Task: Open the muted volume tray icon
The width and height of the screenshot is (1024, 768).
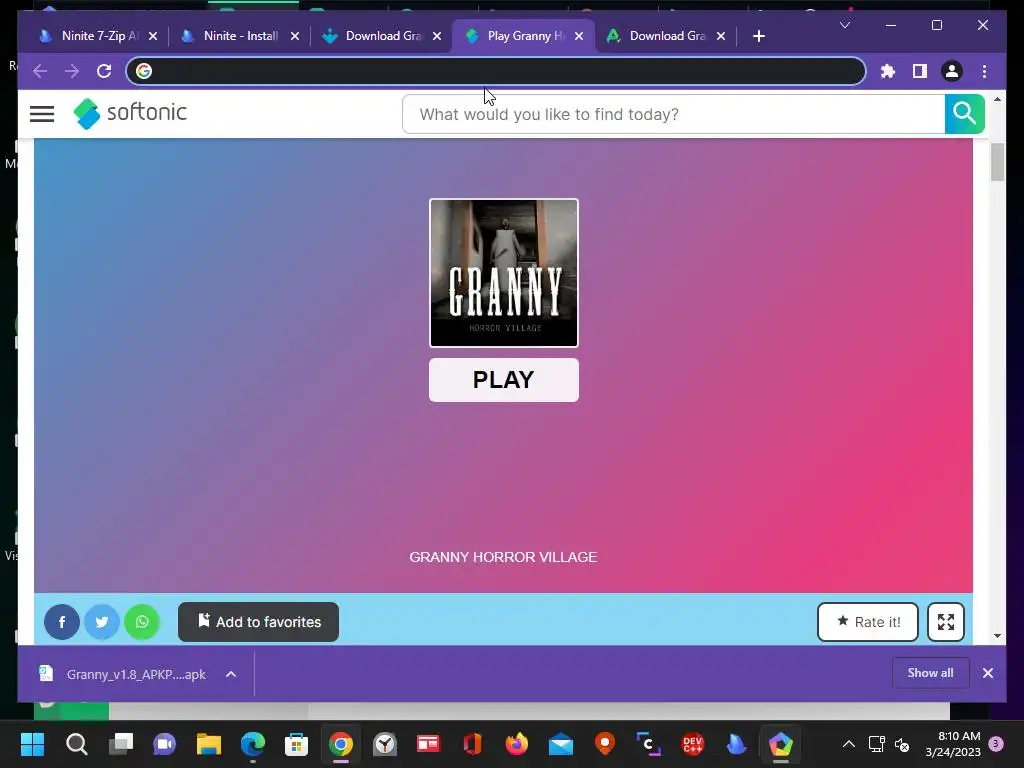Action: [x=902, y=744]
